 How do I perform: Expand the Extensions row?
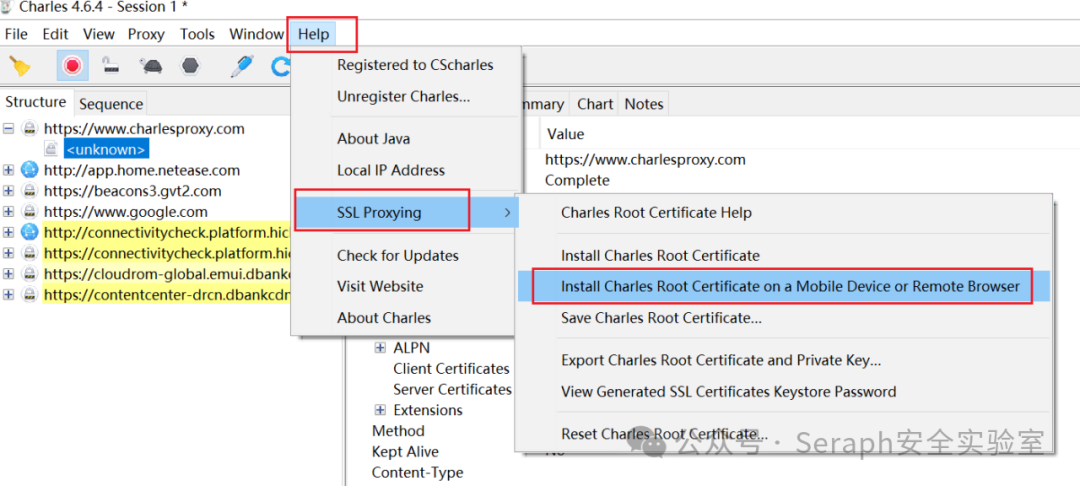click(380, 410)
